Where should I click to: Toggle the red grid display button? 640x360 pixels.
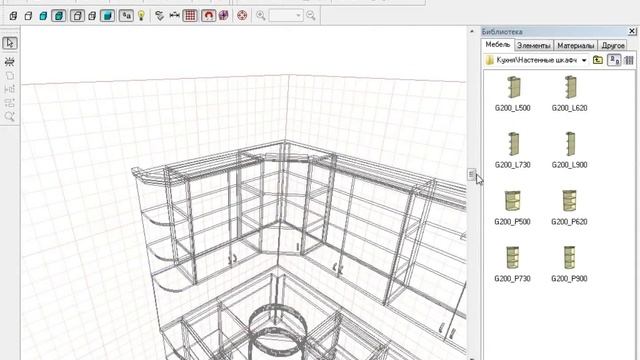click(x=190, y=16)
